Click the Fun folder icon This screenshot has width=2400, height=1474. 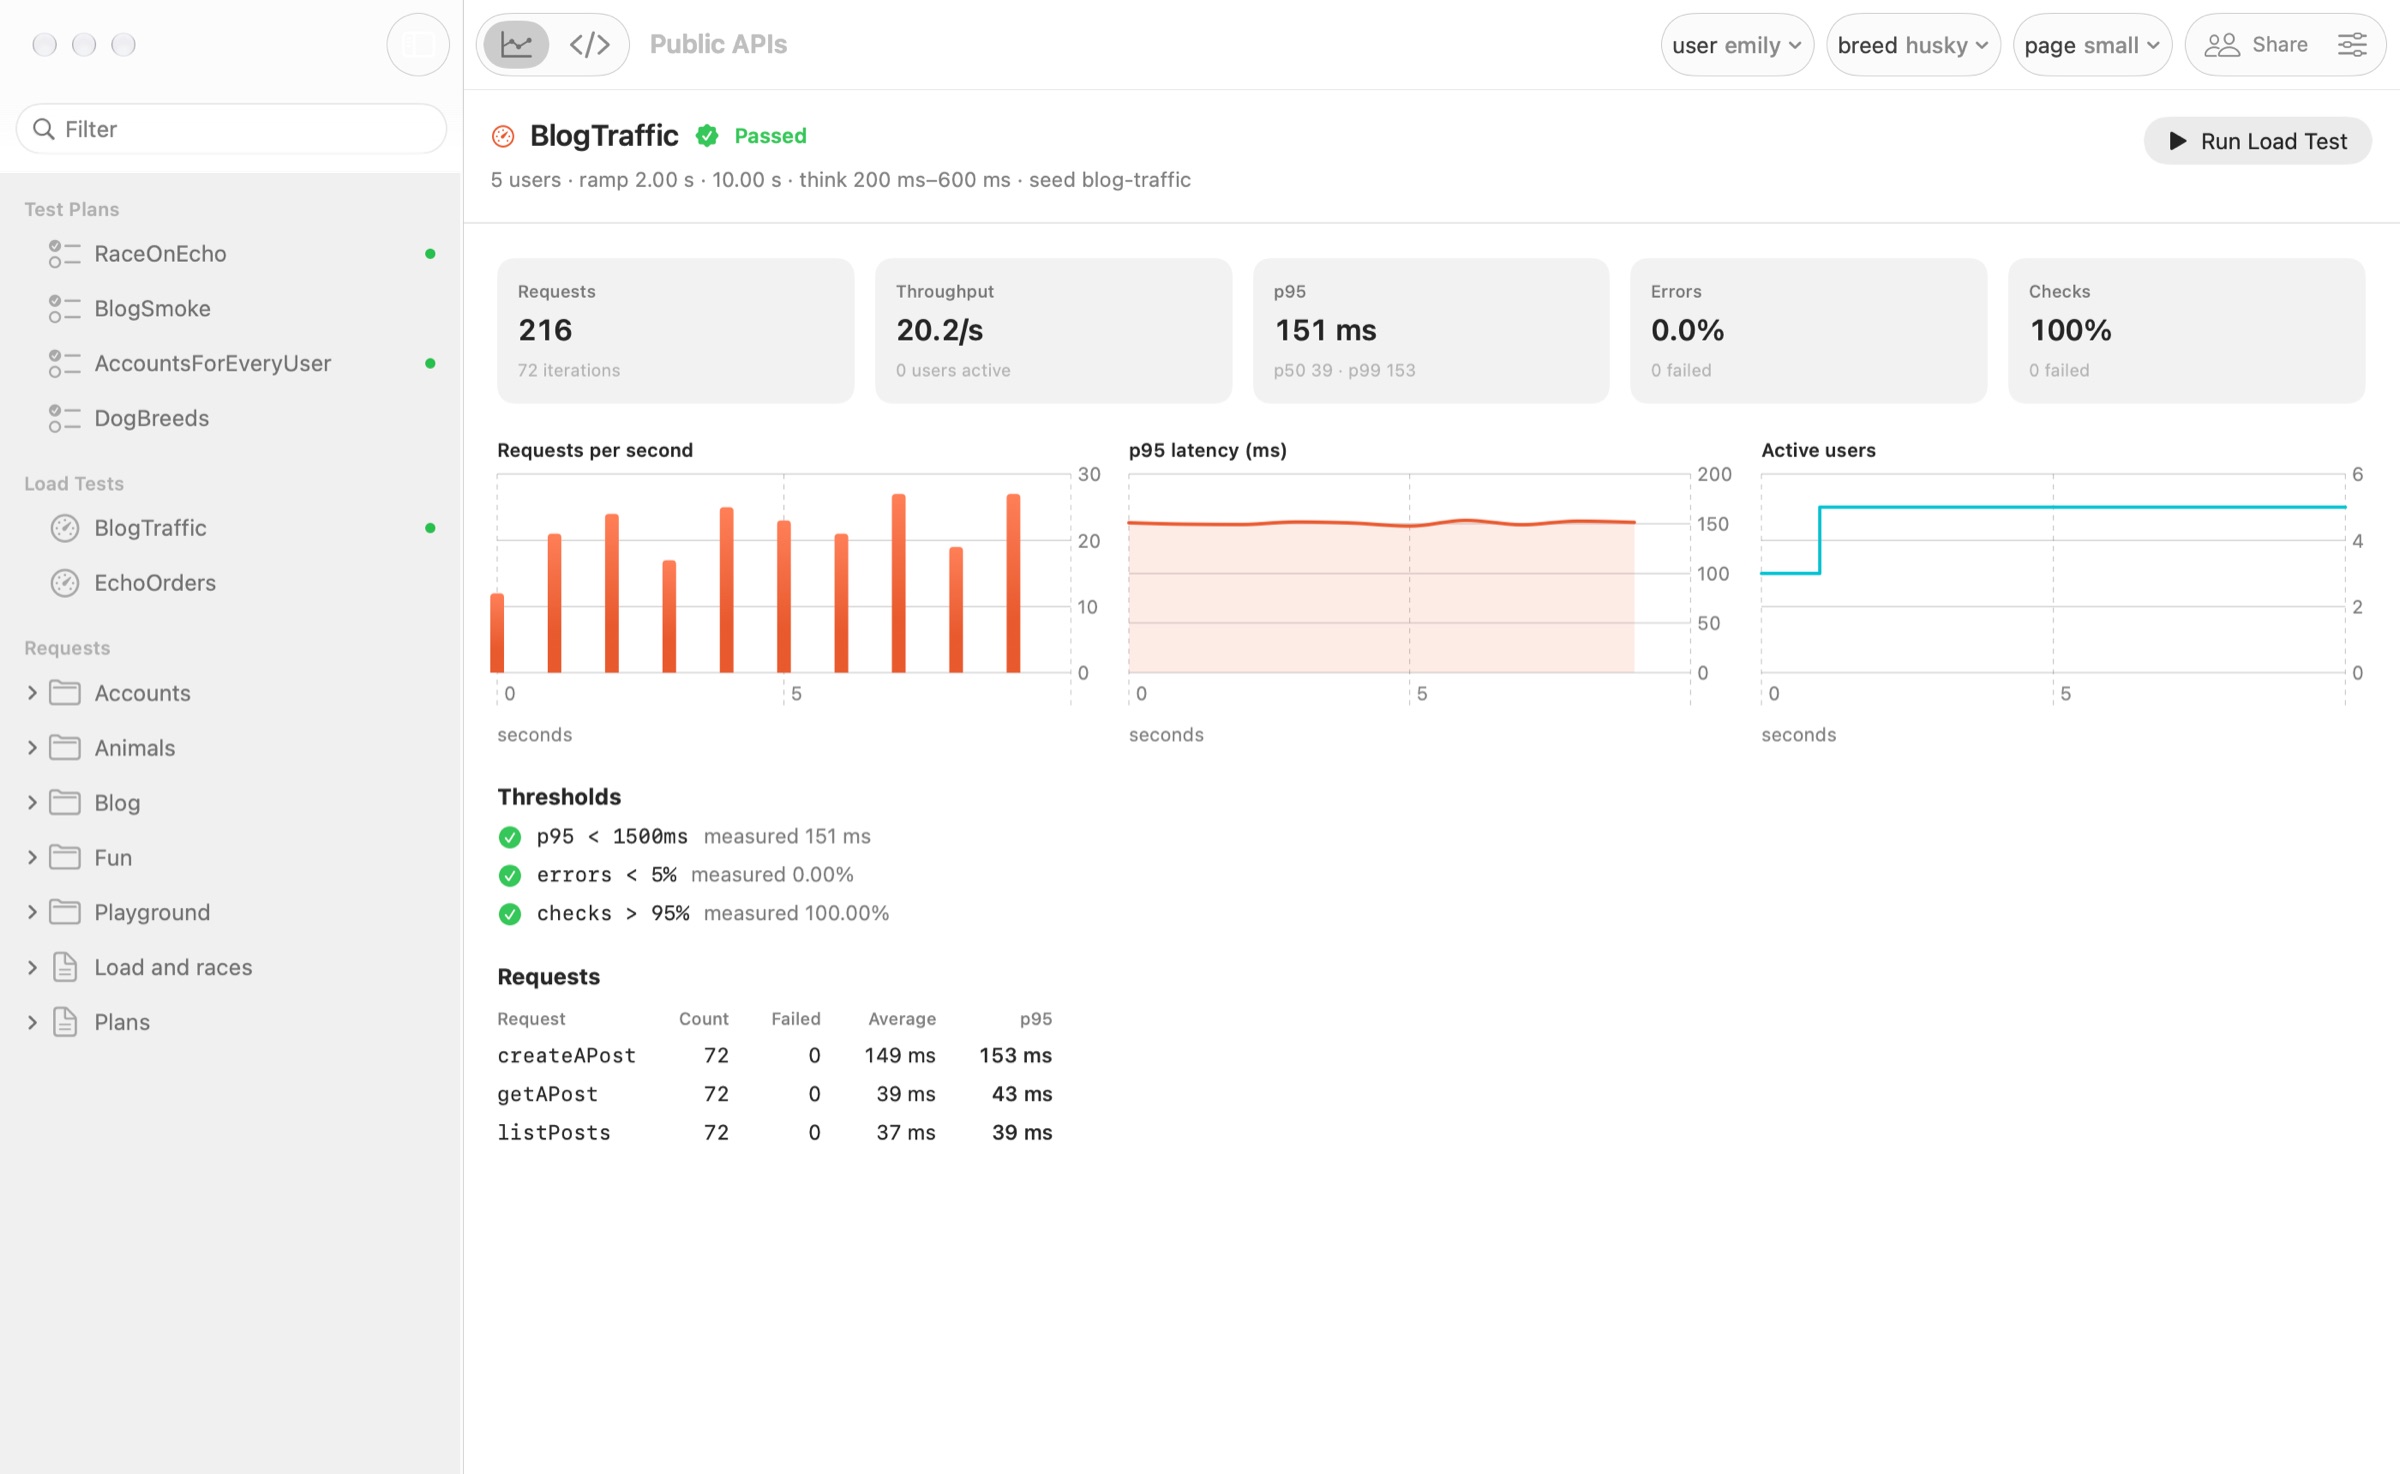point(65,857)
